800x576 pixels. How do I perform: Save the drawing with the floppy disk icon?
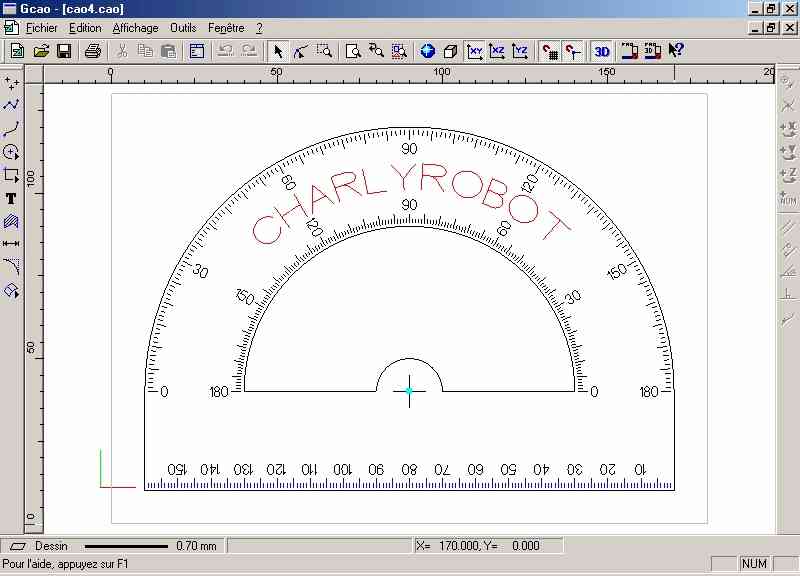(64, 51)
